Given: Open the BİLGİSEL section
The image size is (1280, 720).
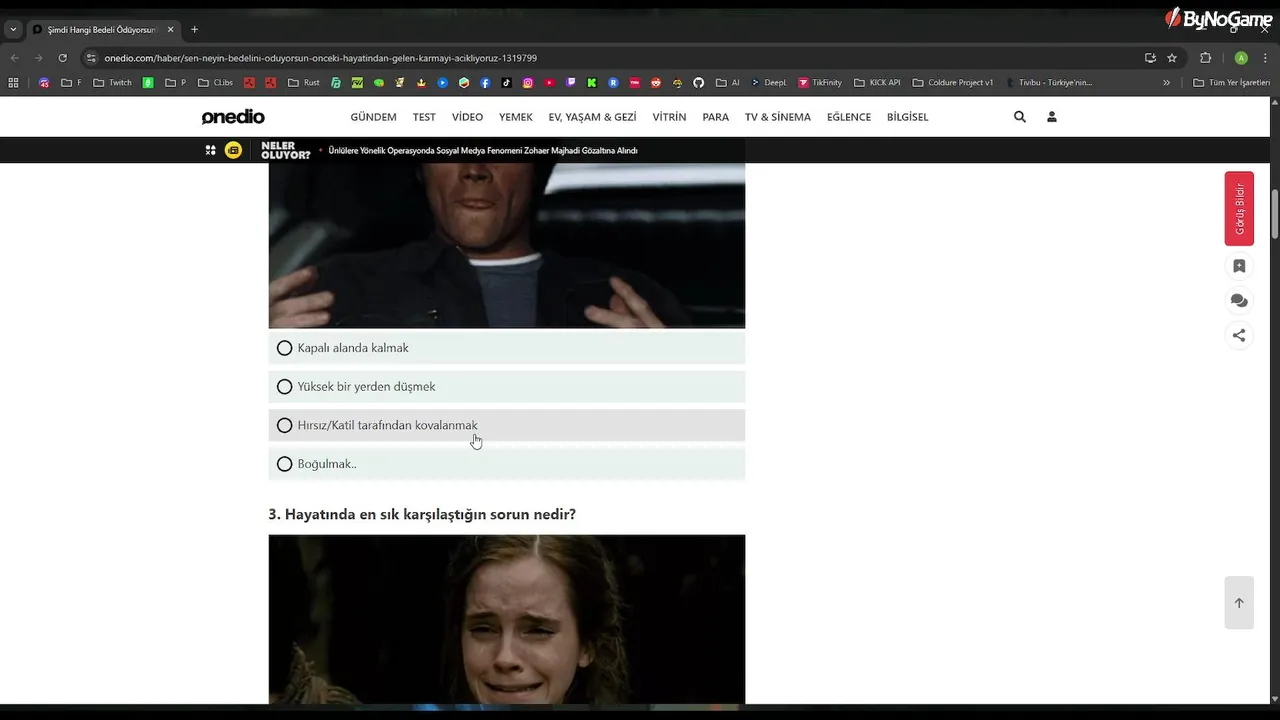Looking at the screenshot, I should point(908,117).
